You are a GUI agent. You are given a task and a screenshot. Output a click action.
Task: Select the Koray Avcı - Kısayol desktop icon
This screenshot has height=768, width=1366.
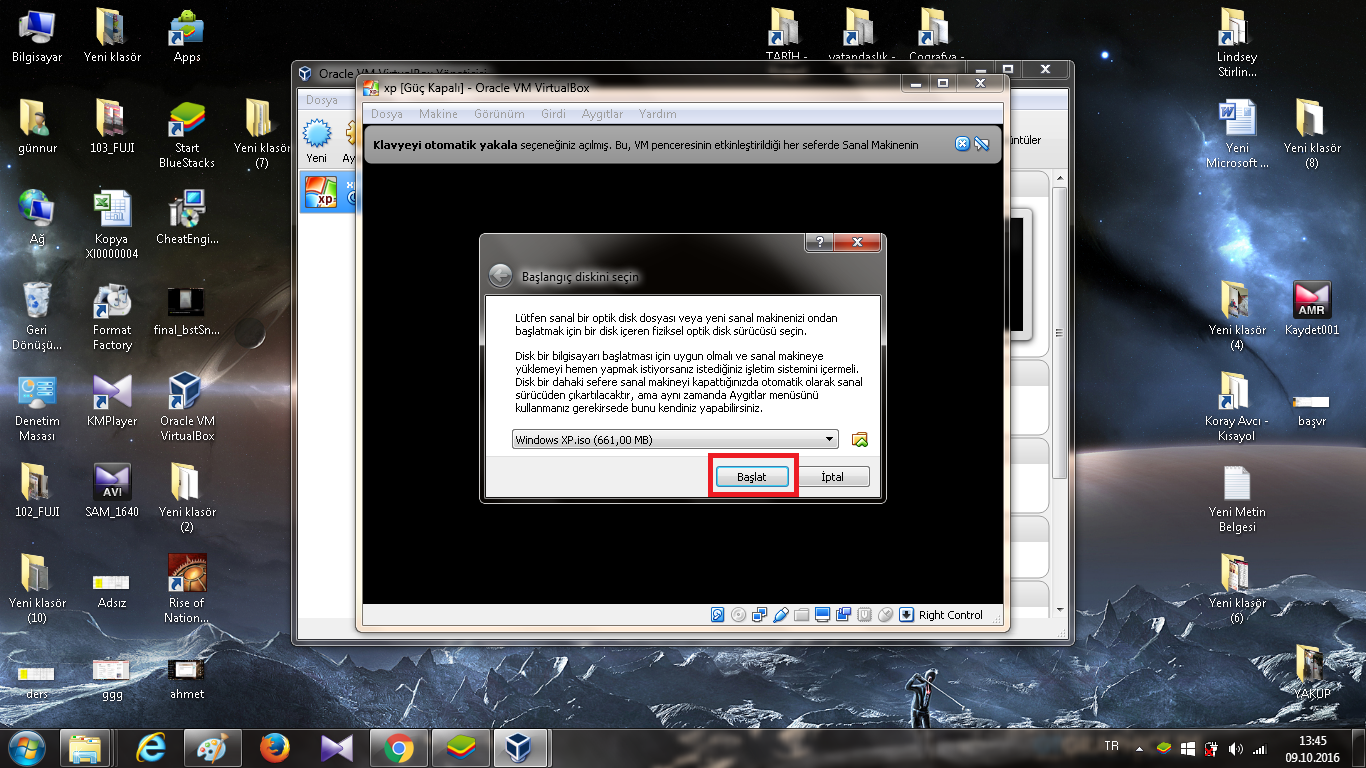(x=1237, y=407)
